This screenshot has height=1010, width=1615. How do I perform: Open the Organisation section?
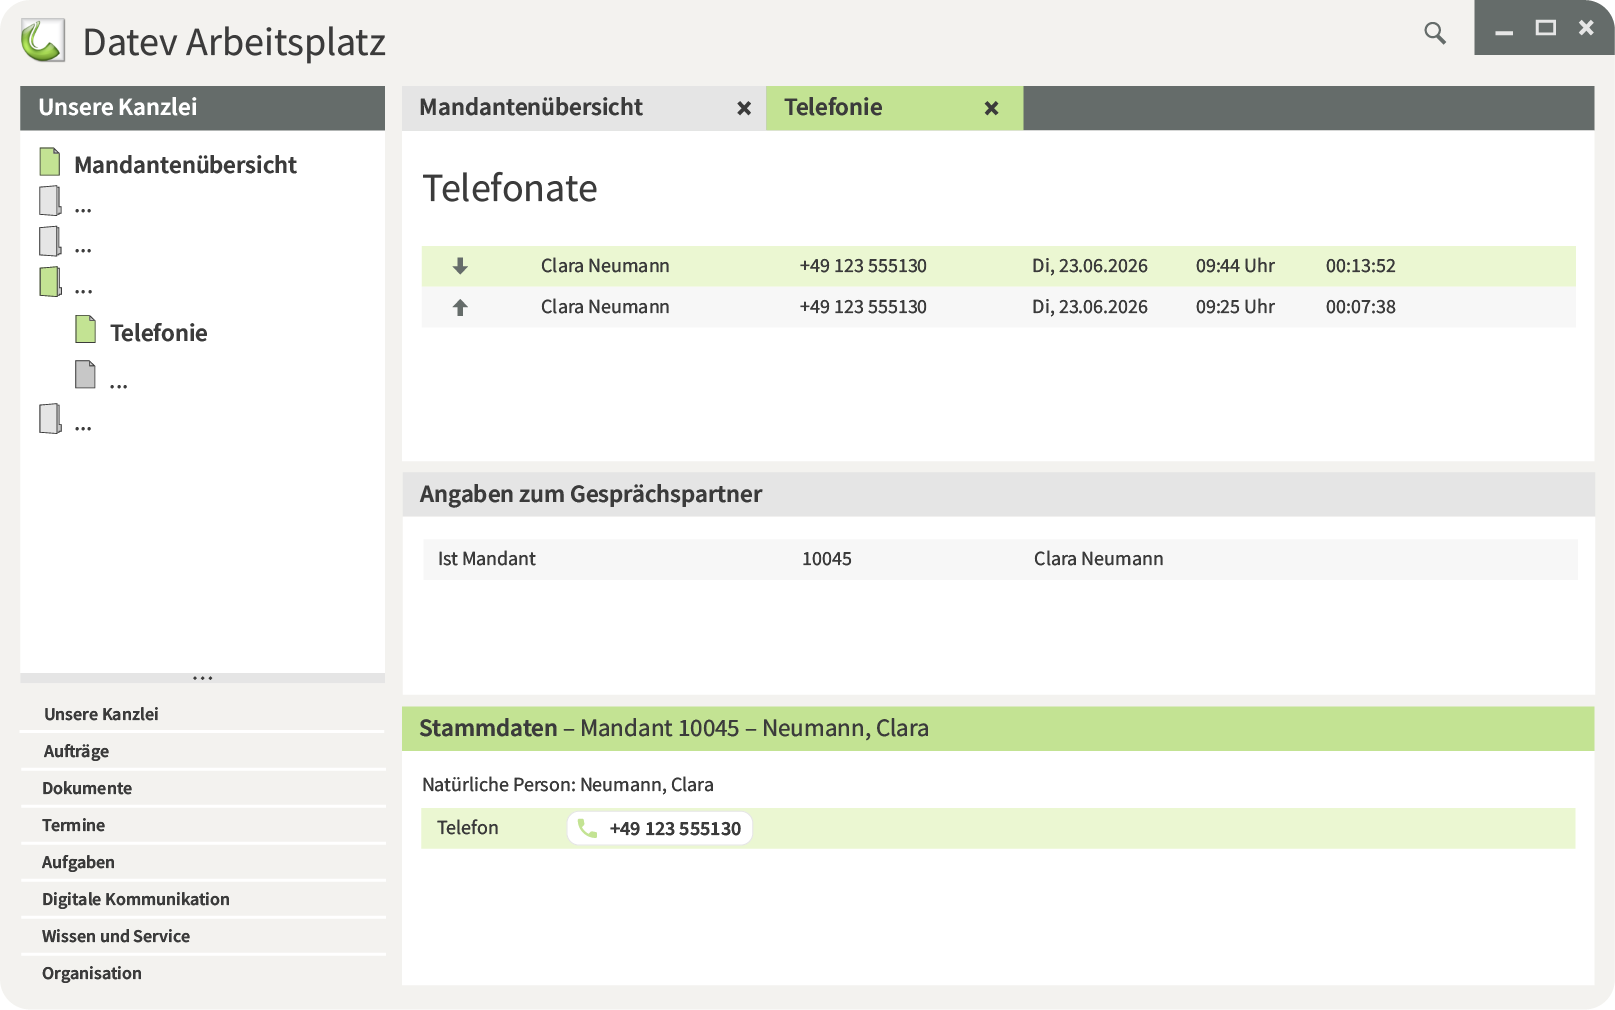click(x=92, y=973)
